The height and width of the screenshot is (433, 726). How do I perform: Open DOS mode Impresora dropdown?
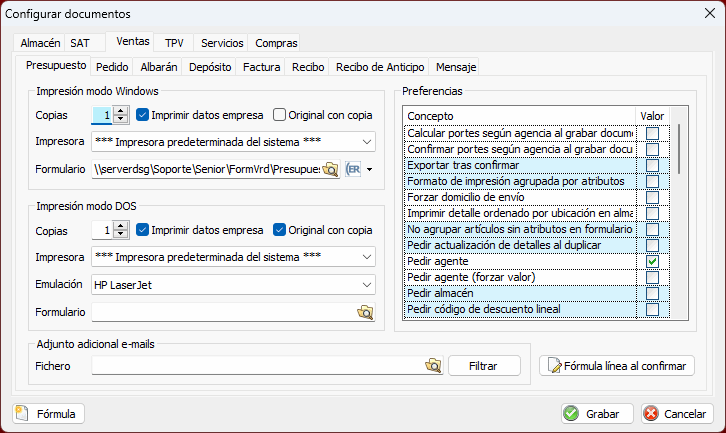tap(367, 257)
